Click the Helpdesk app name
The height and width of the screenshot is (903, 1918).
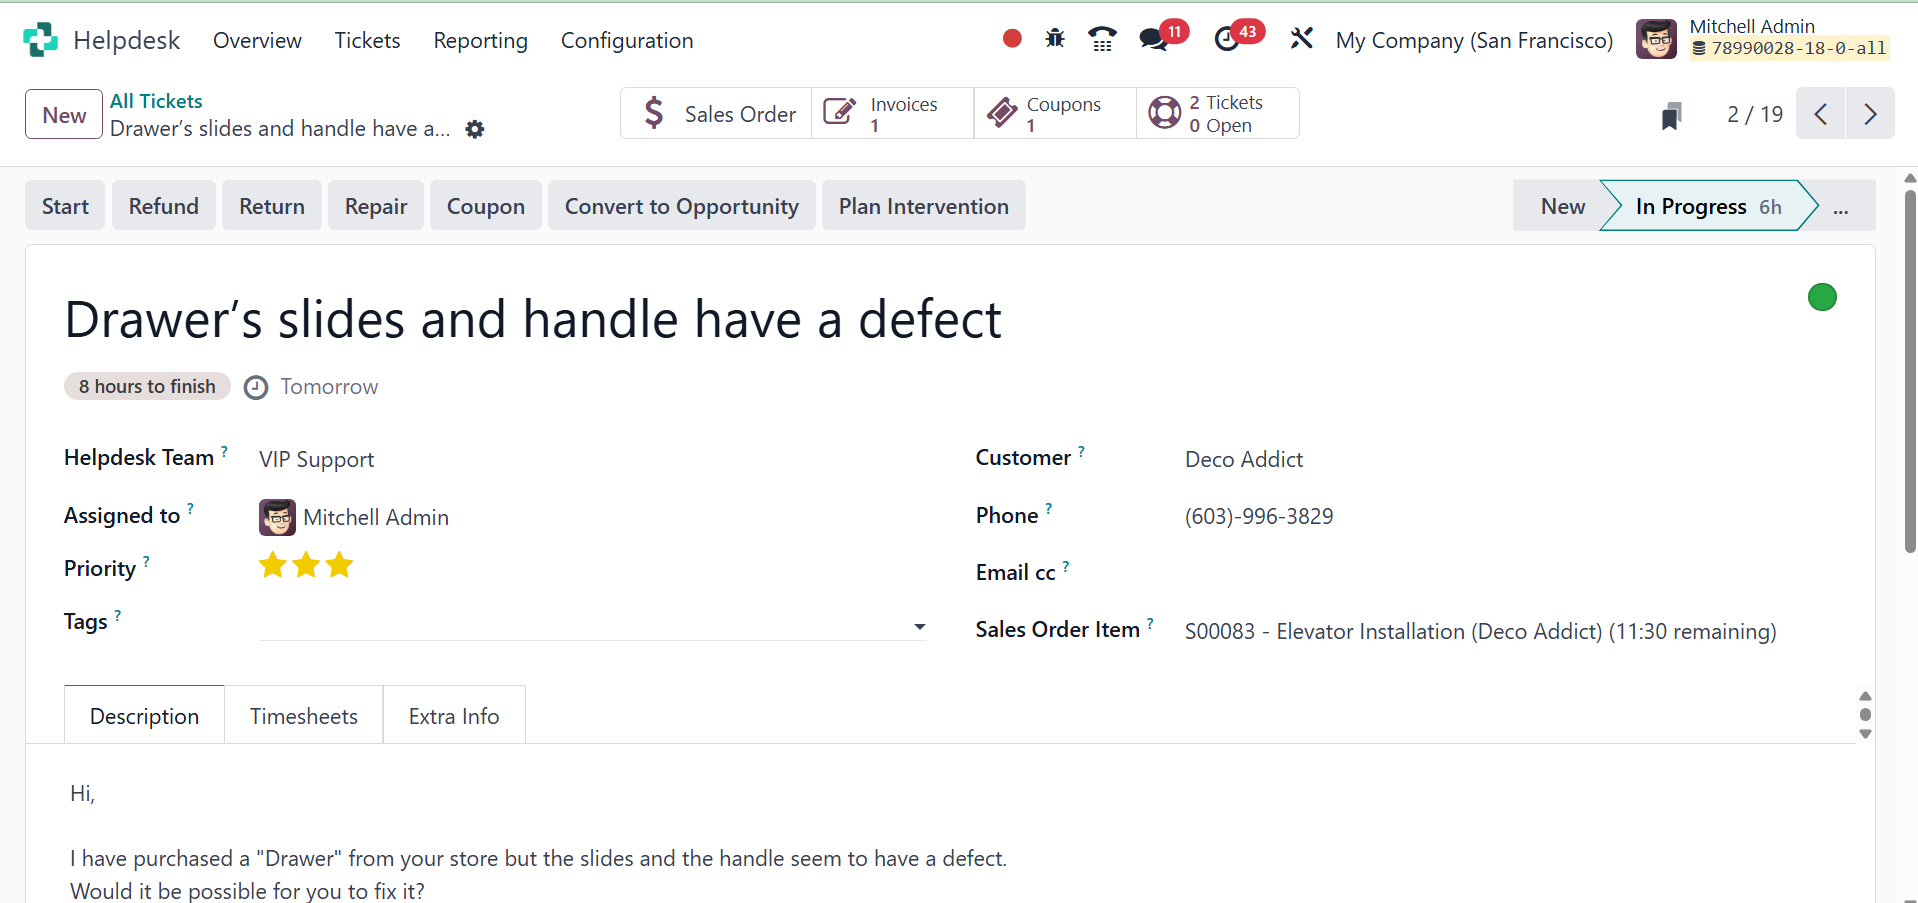pyautogui.click(x=126, y=40)
